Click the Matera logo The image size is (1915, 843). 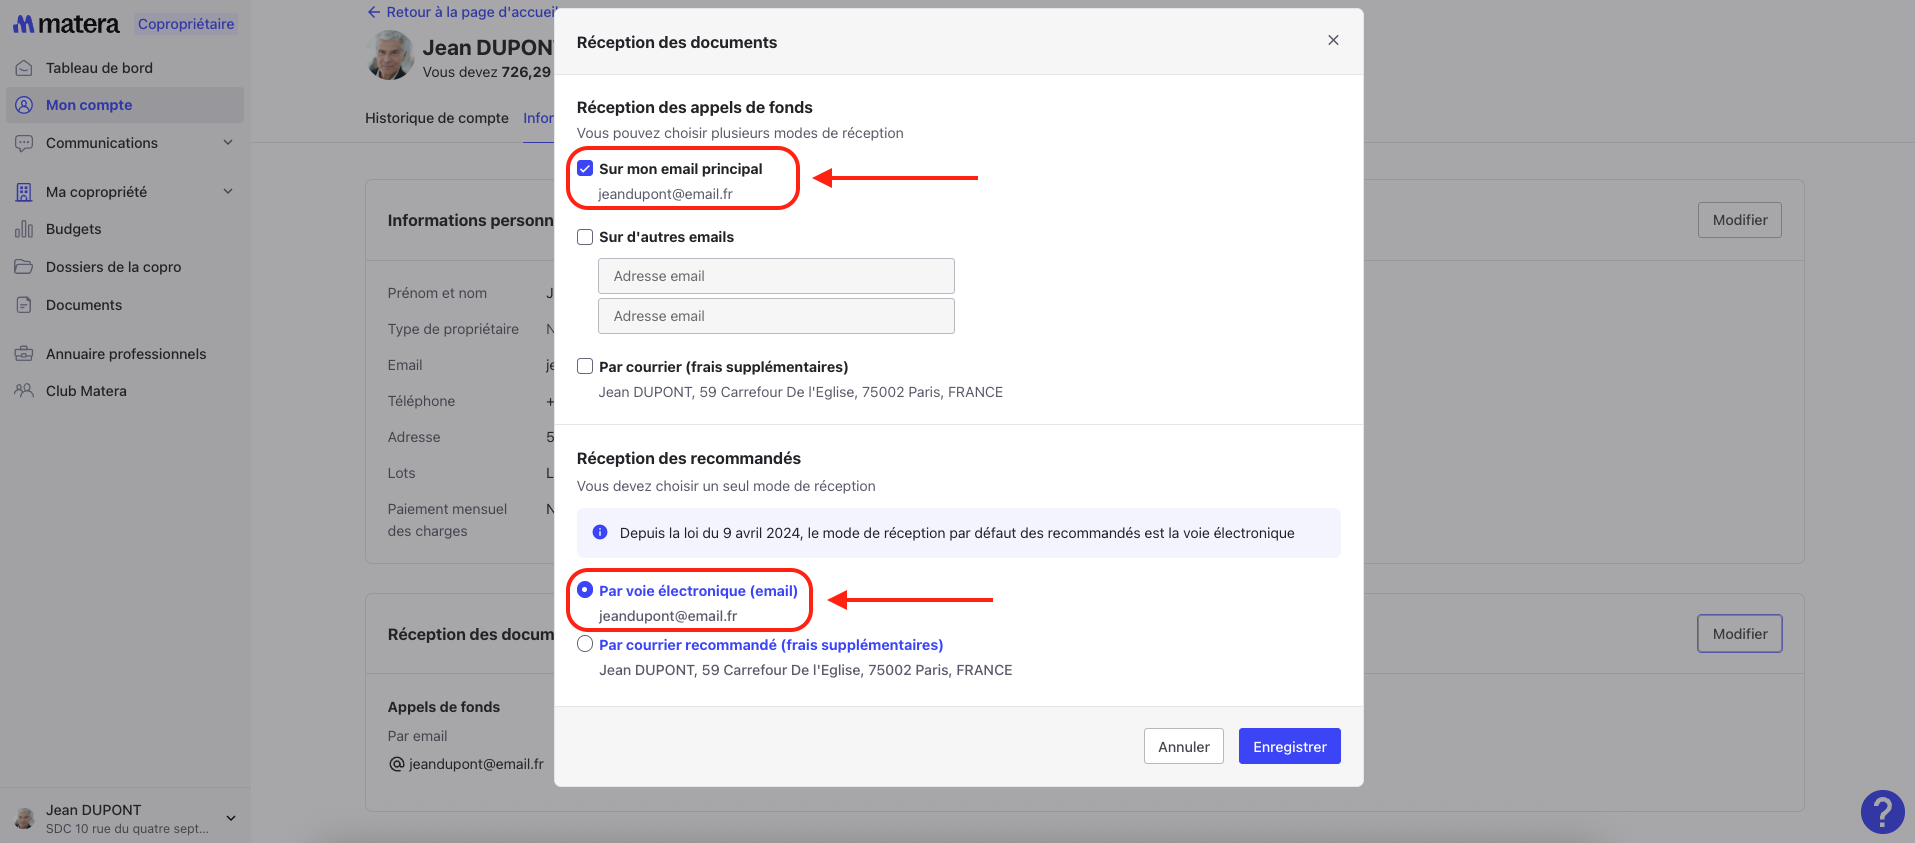[66, 24]
